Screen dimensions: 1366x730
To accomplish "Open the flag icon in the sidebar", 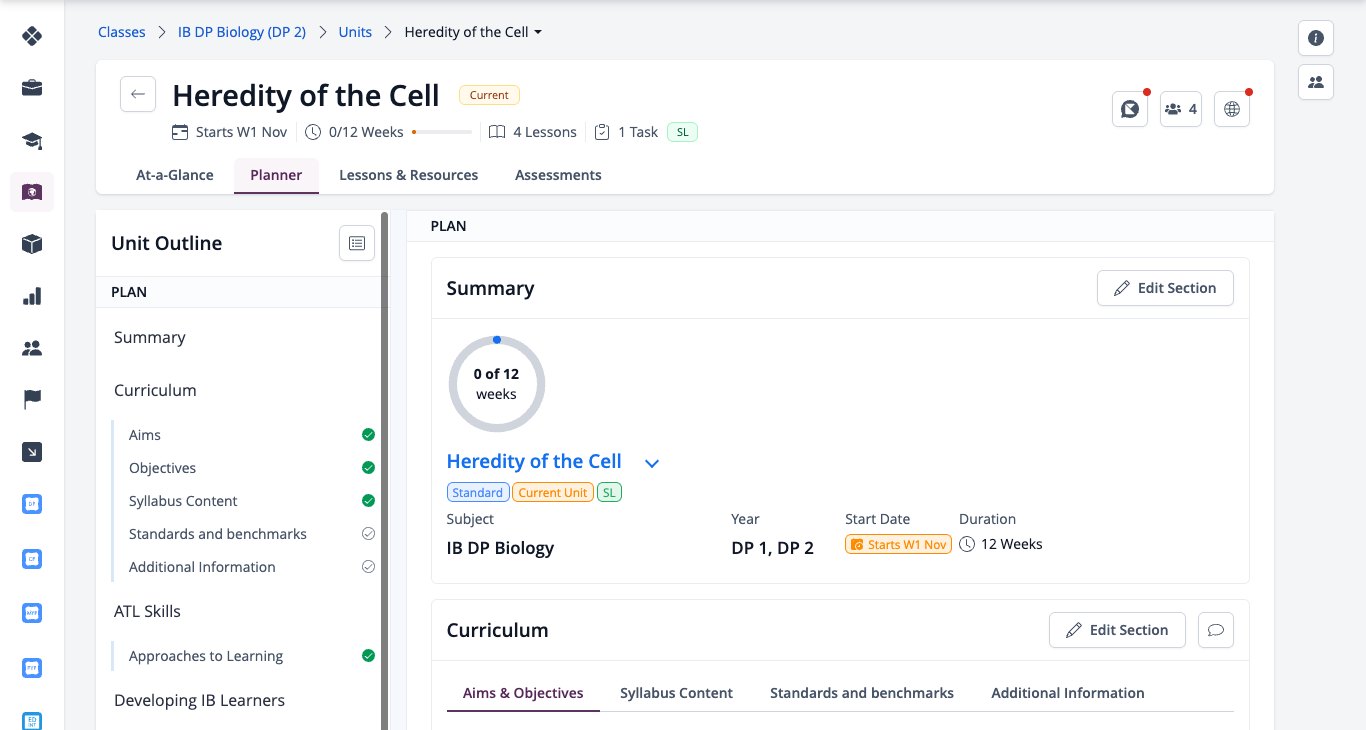I will (x=32, y=400).
